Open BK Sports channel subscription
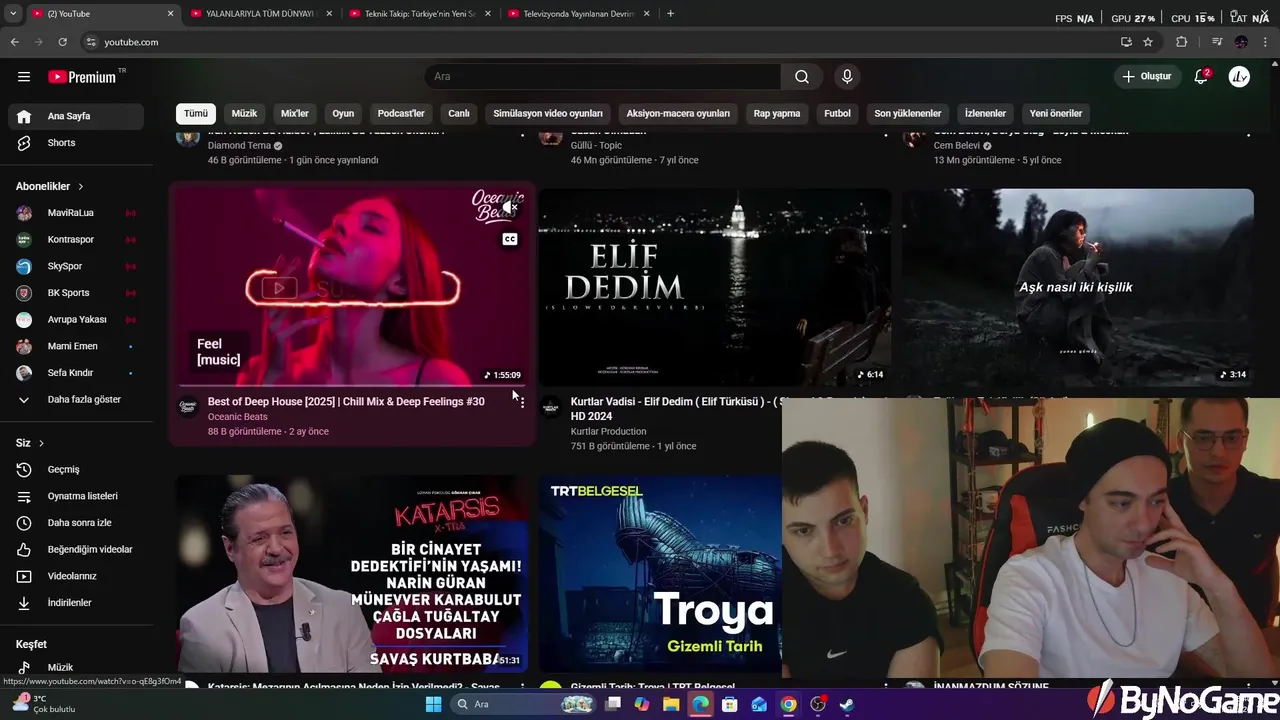 click(x=76, y=293)
